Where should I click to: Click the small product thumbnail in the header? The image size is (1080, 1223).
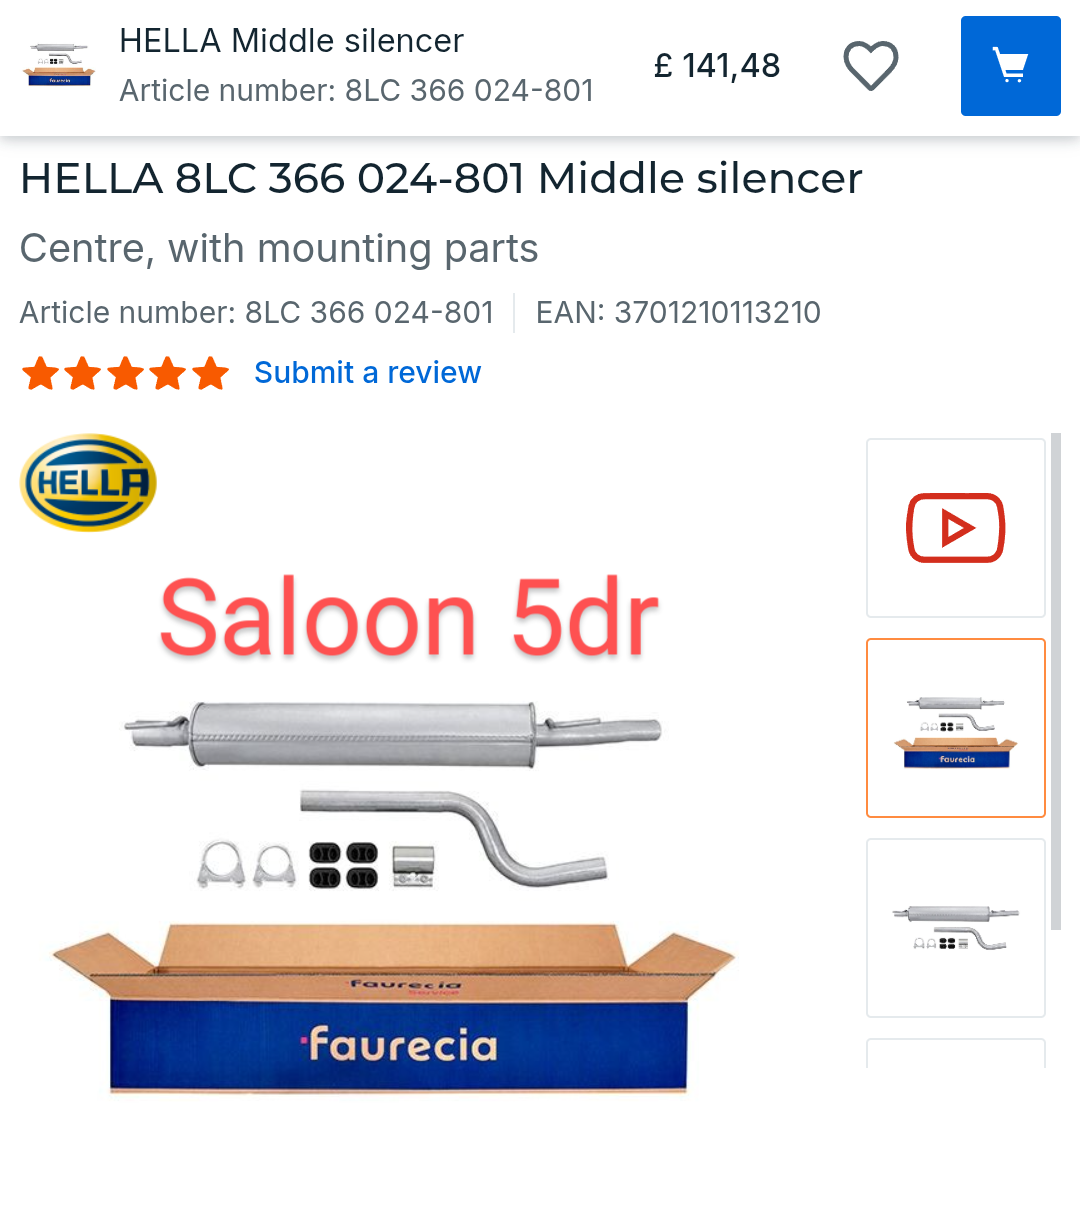60,65
